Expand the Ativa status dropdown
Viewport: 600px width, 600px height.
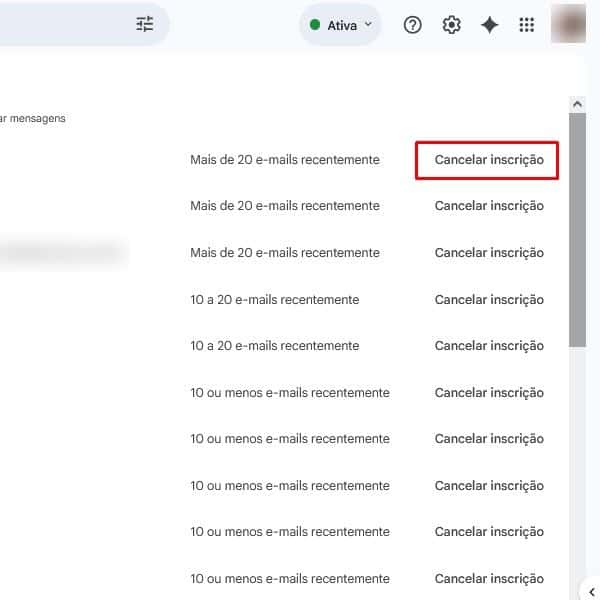(x=340, y=25)
